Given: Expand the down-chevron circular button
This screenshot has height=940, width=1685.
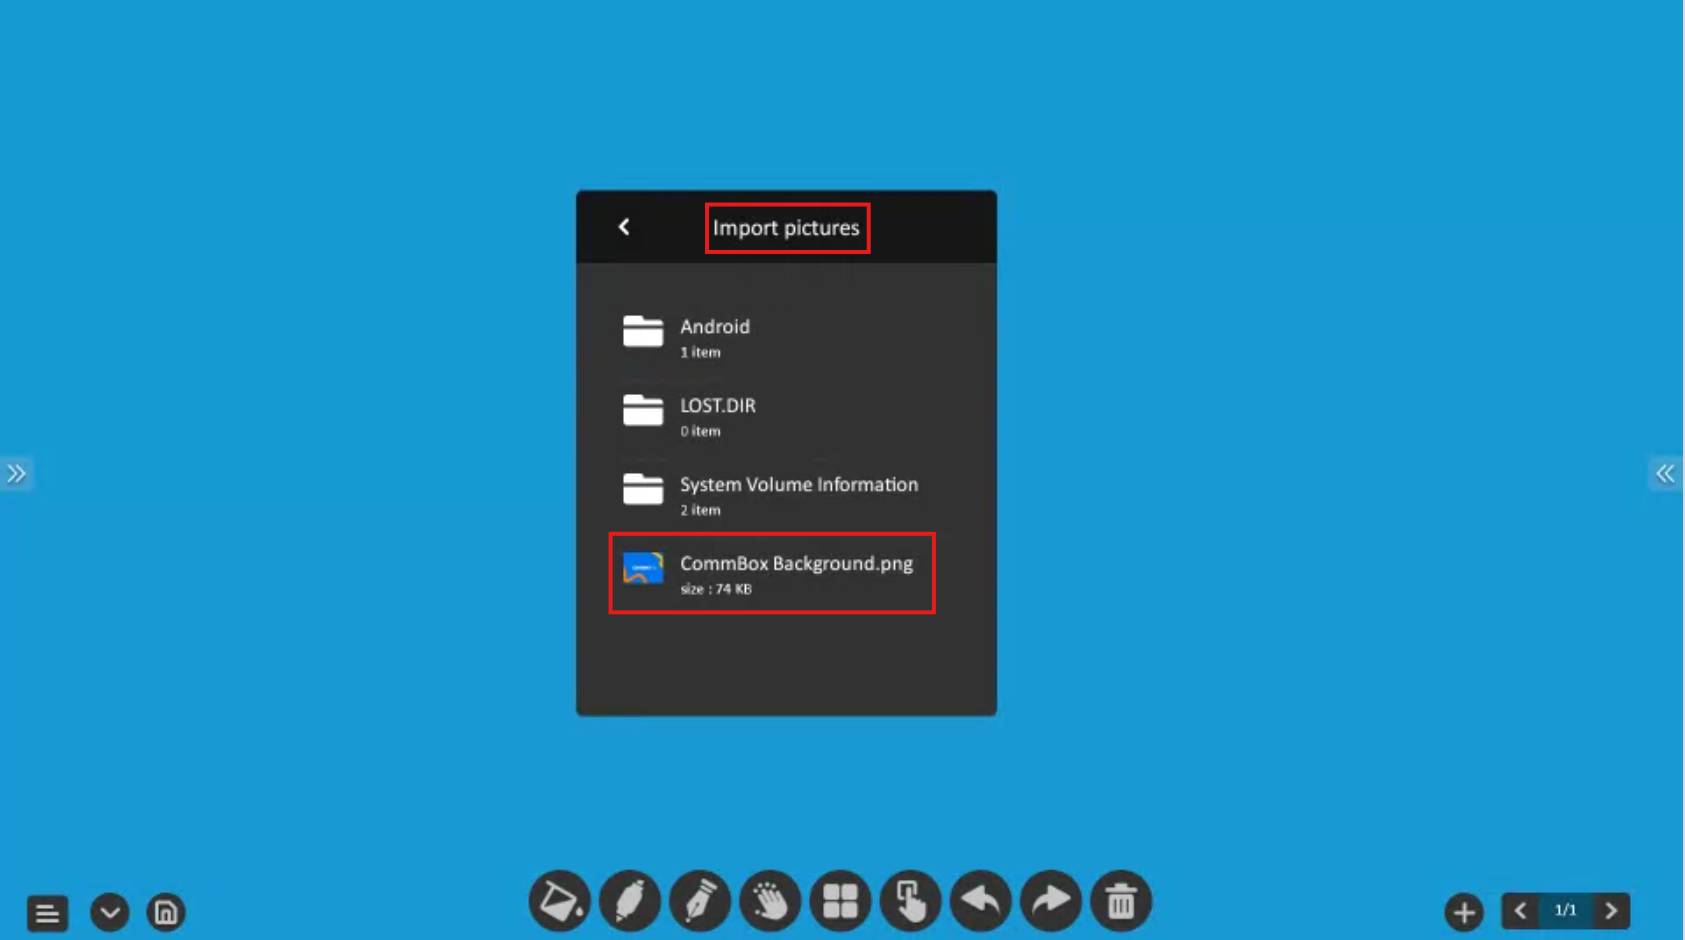Looking at the screenshot, I should [109, 912].
